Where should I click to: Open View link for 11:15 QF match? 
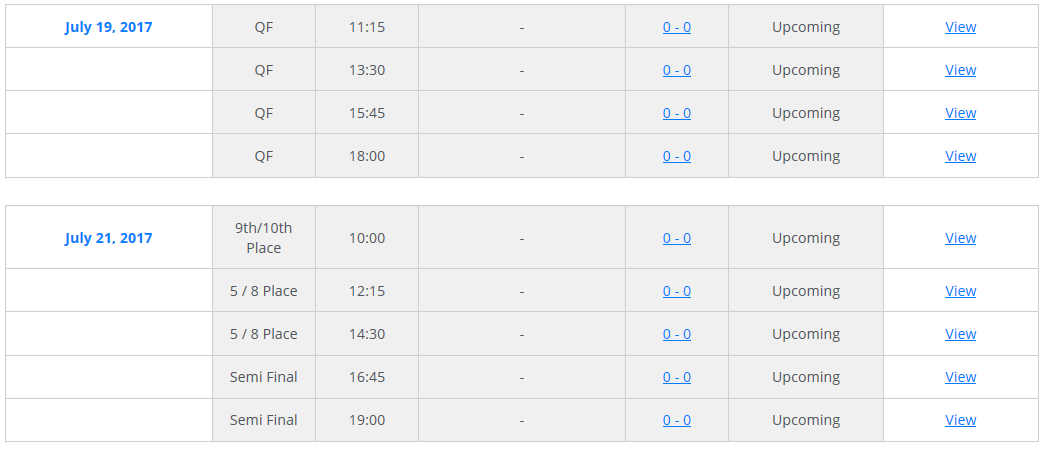(x=960, y=27)
